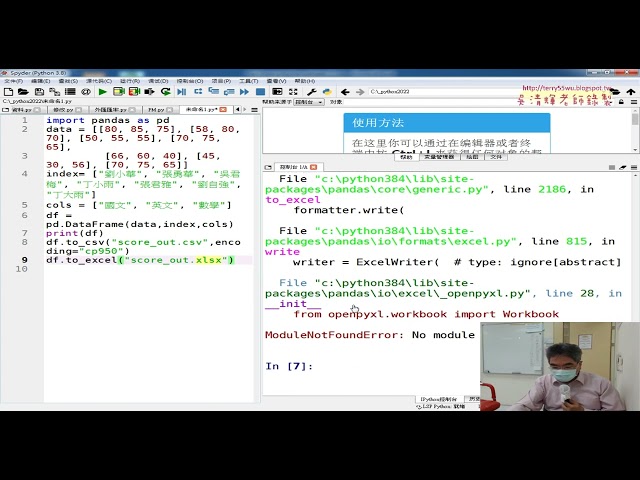This screenshot has height=480, width=640.
Task: Open a file via the folder icon
Action: 23,92
